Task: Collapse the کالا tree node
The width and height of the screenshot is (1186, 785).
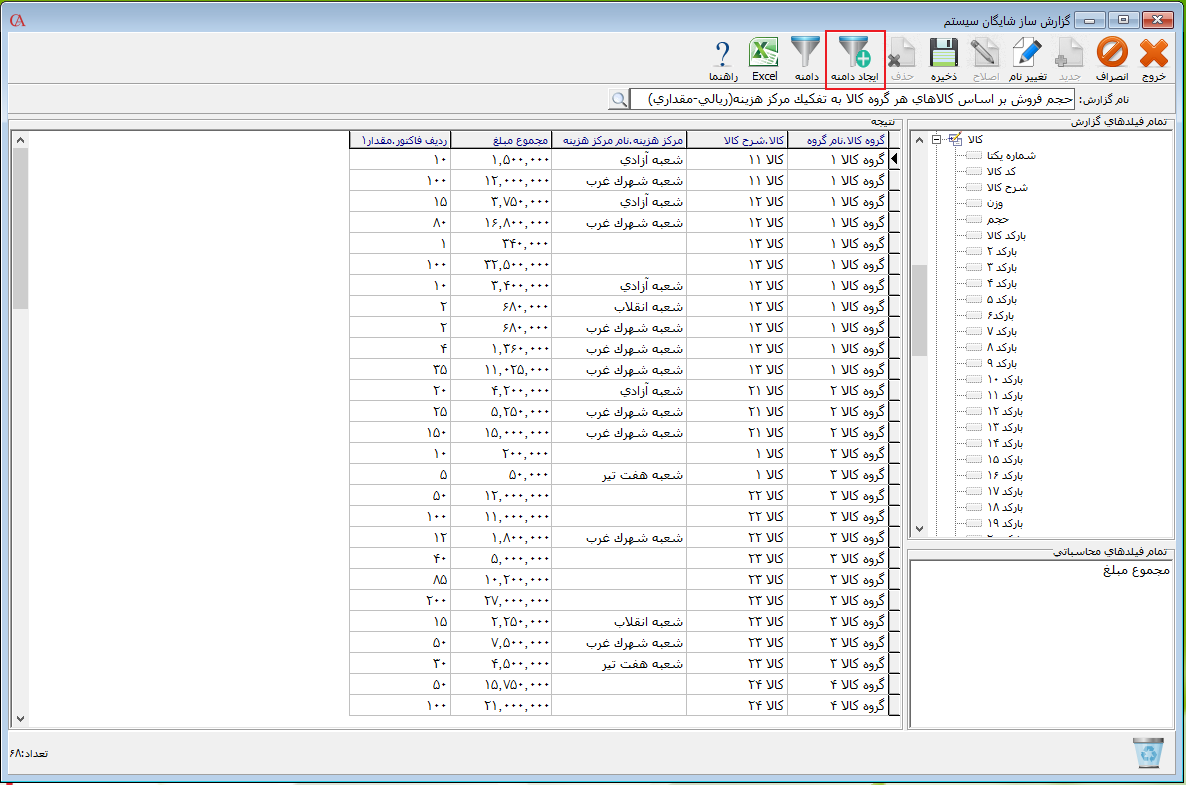Action: coord(936,139)
